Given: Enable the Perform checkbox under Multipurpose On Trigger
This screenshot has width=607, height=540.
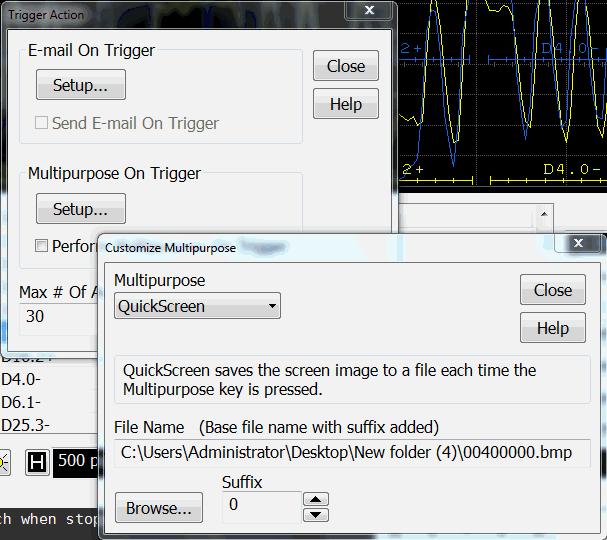Looking at the screenshot, I should 42,246.
